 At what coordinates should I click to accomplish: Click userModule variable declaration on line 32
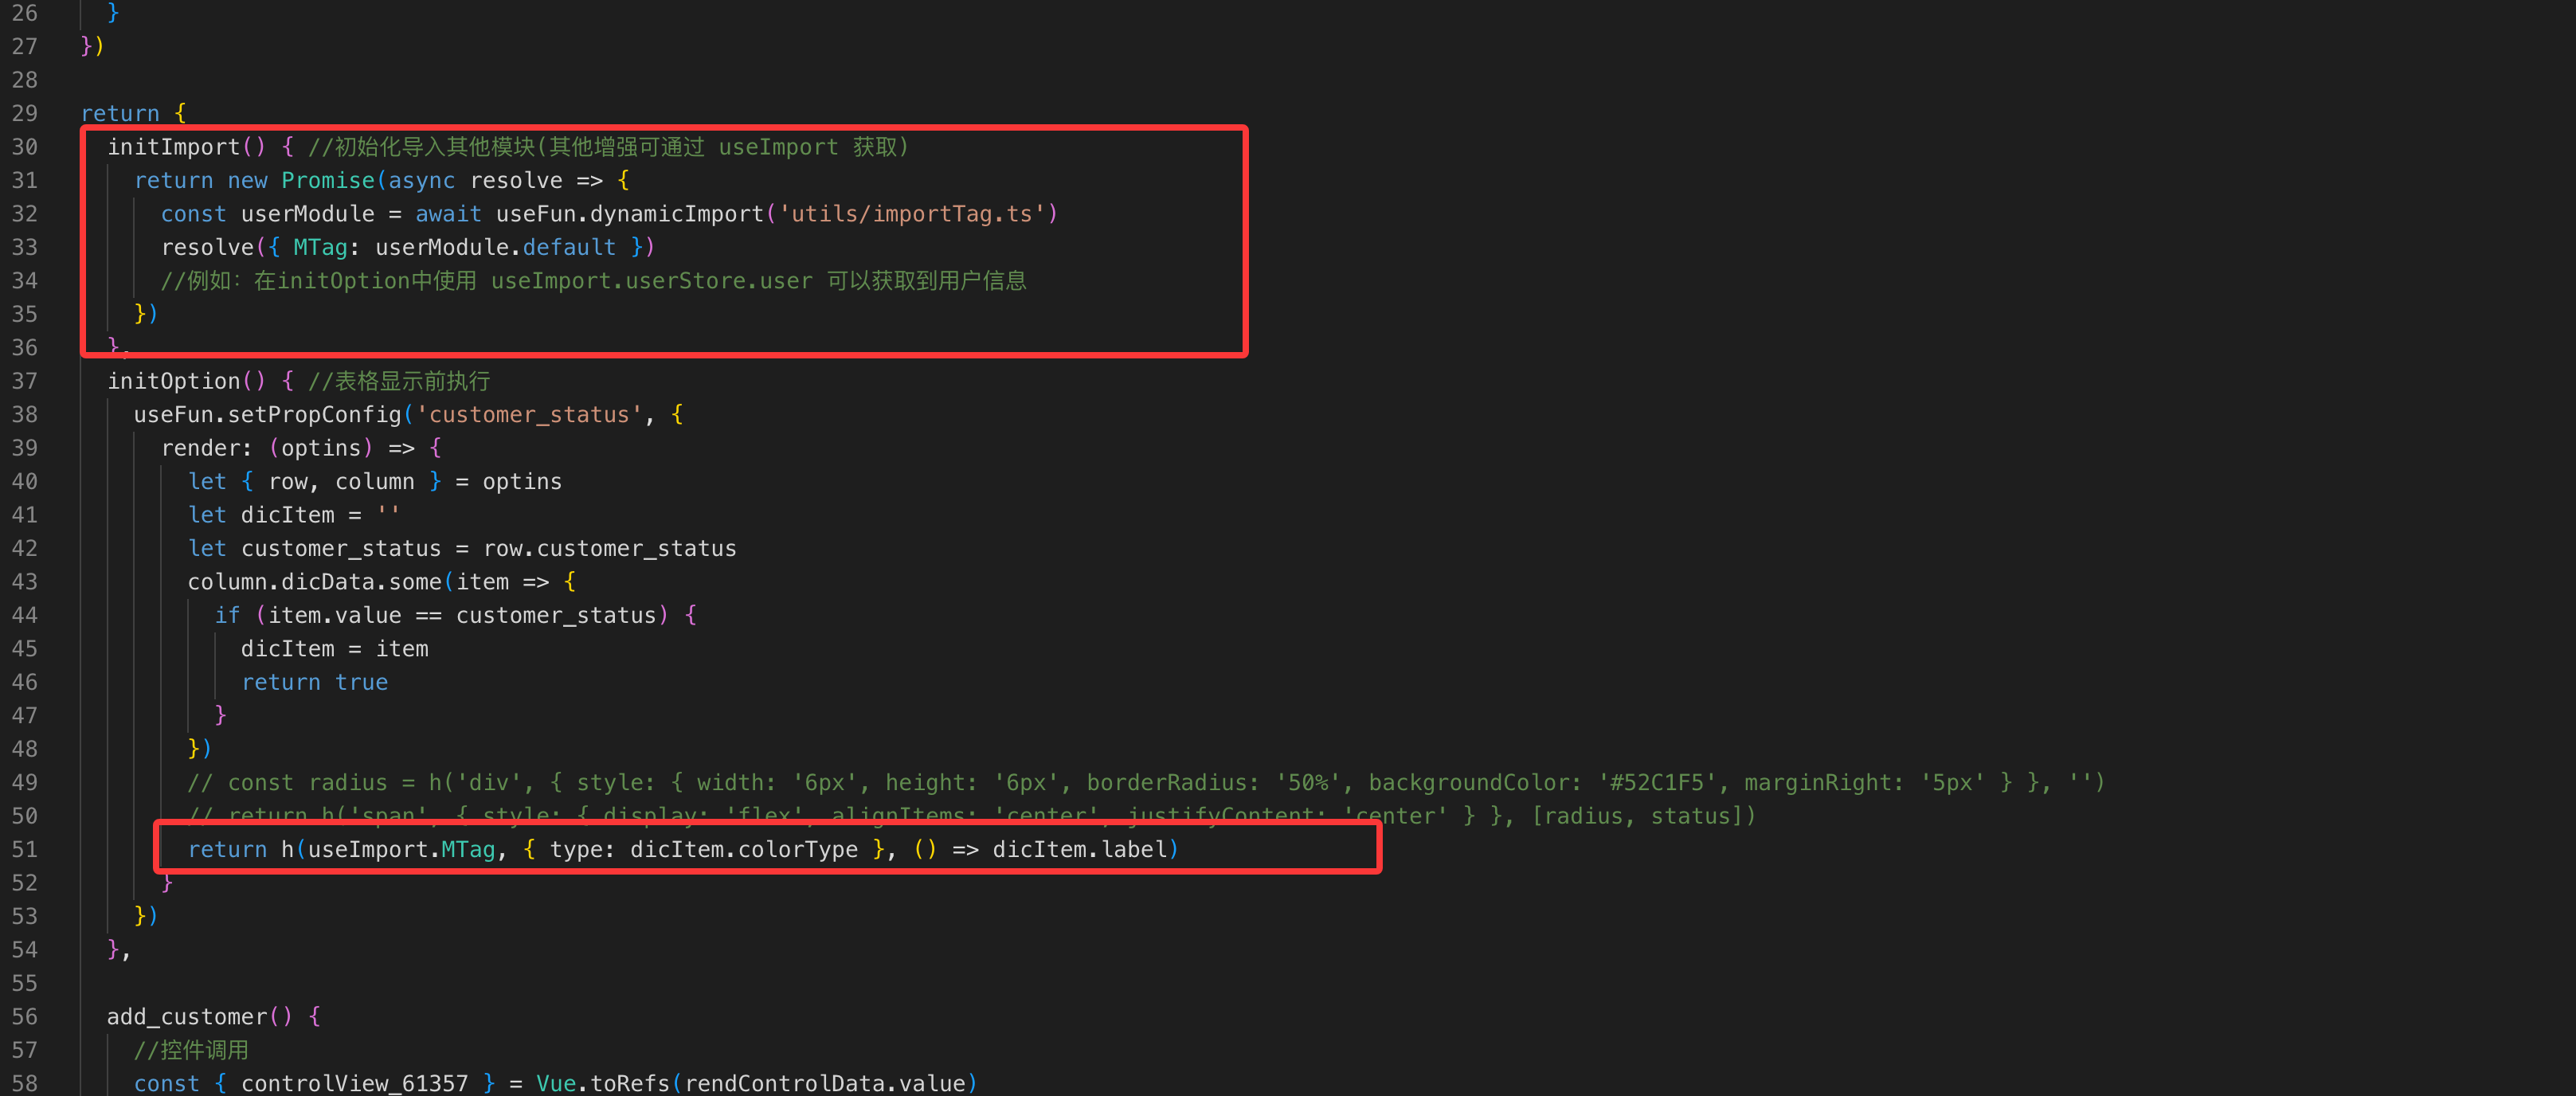click(x=307, y=214)
